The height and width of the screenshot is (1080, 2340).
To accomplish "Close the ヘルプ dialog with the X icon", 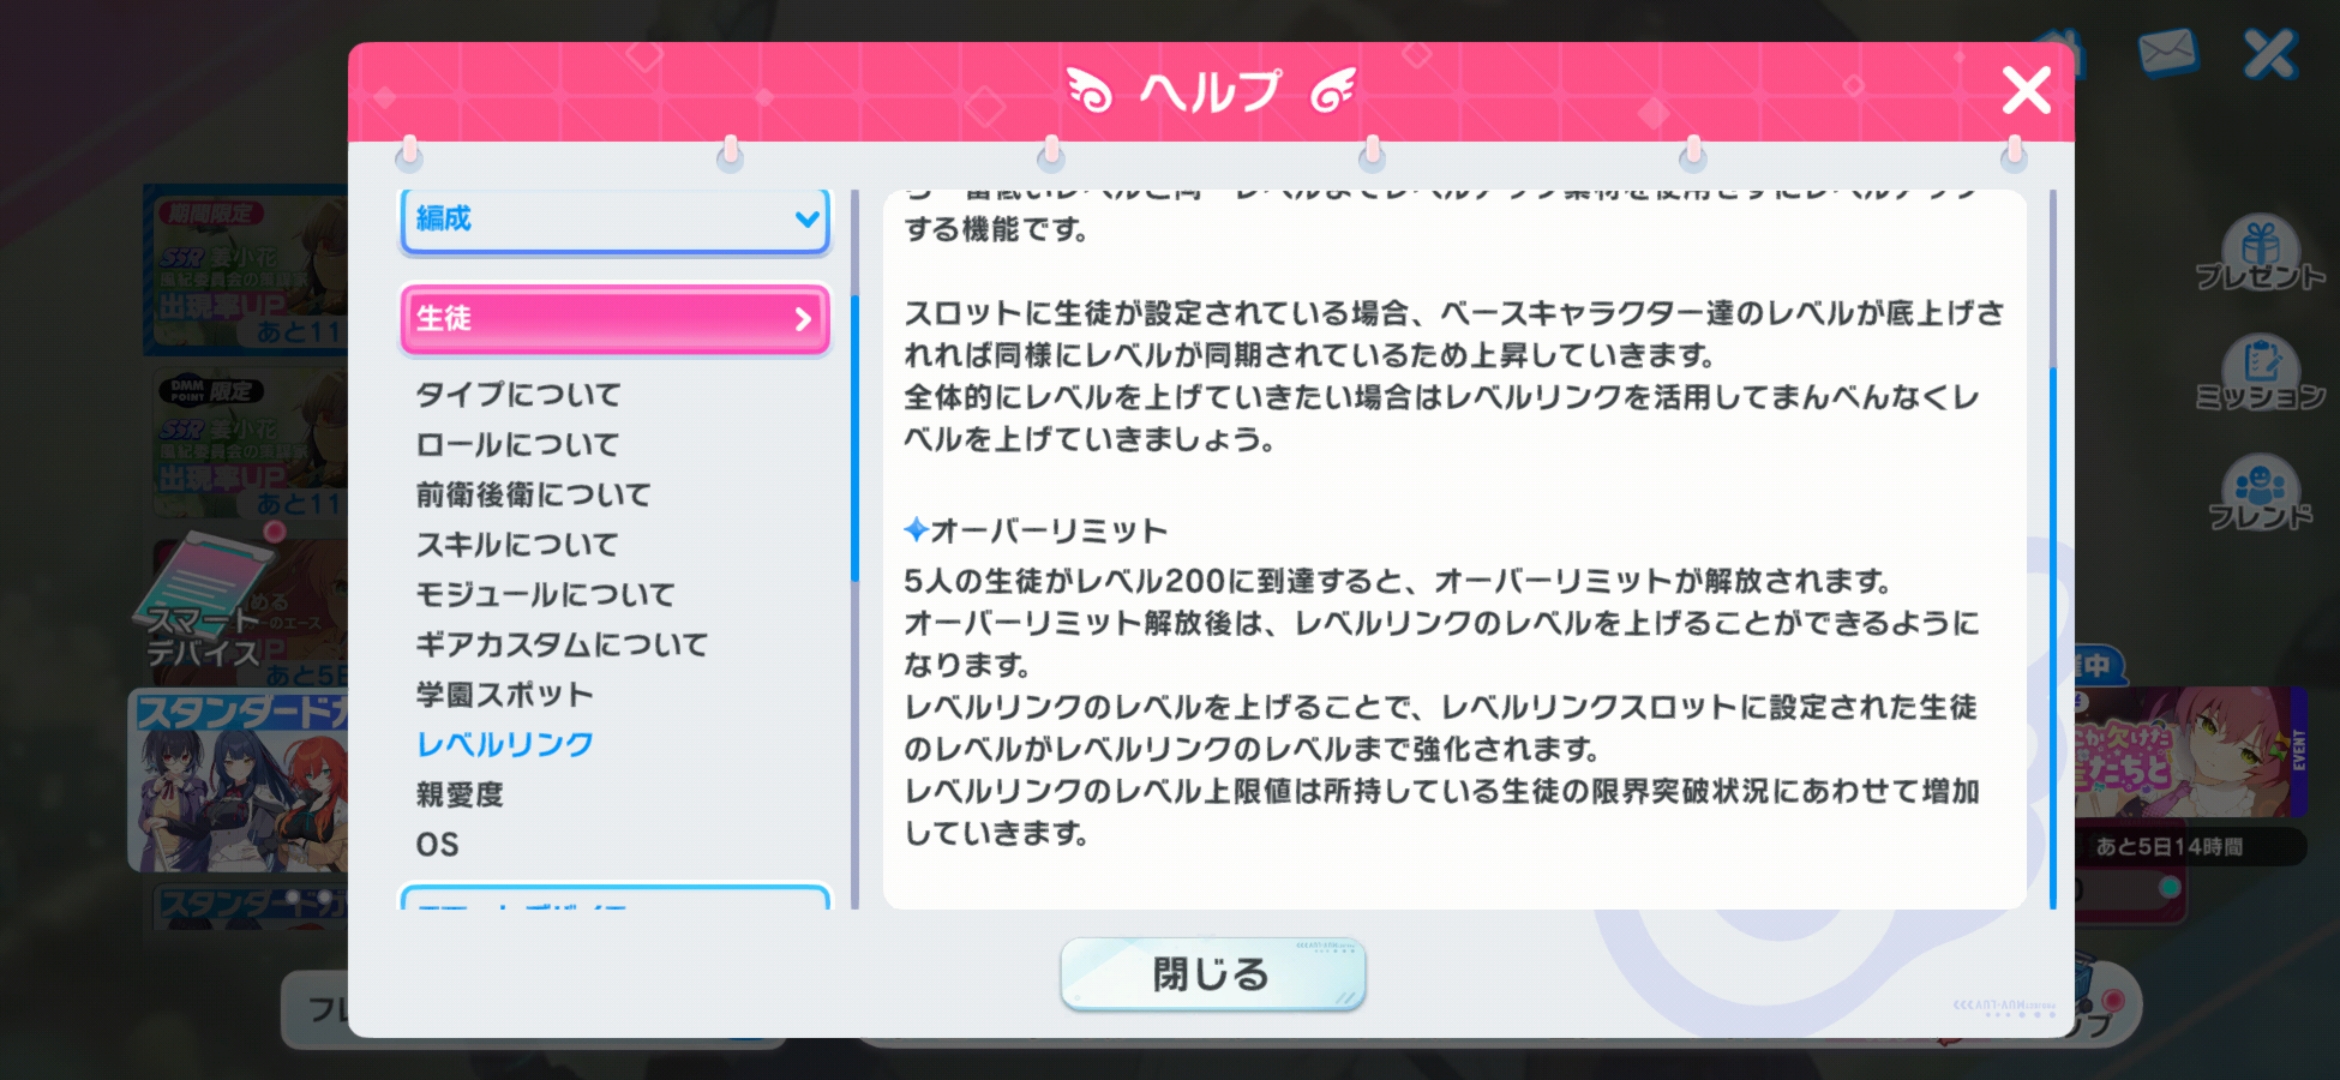I will point(2026,91).
